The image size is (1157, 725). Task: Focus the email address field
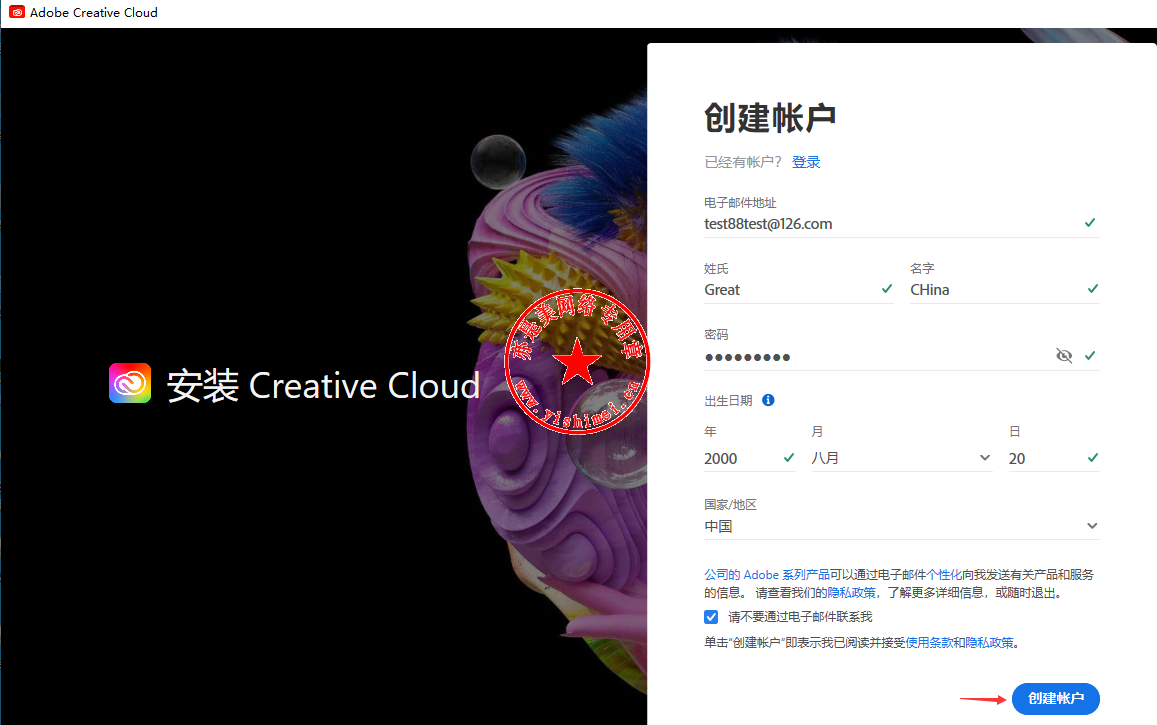(901, 223)
